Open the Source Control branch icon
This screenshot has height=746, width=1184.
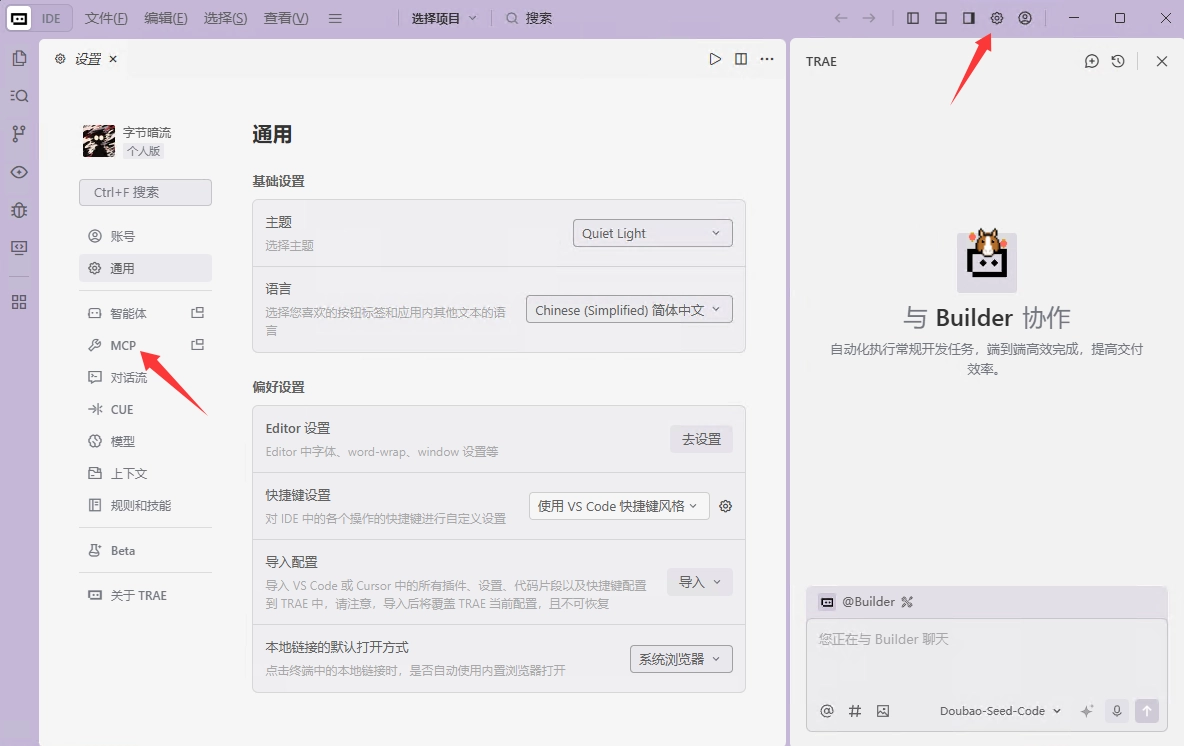pyautogui.click(x=20, y=134)
